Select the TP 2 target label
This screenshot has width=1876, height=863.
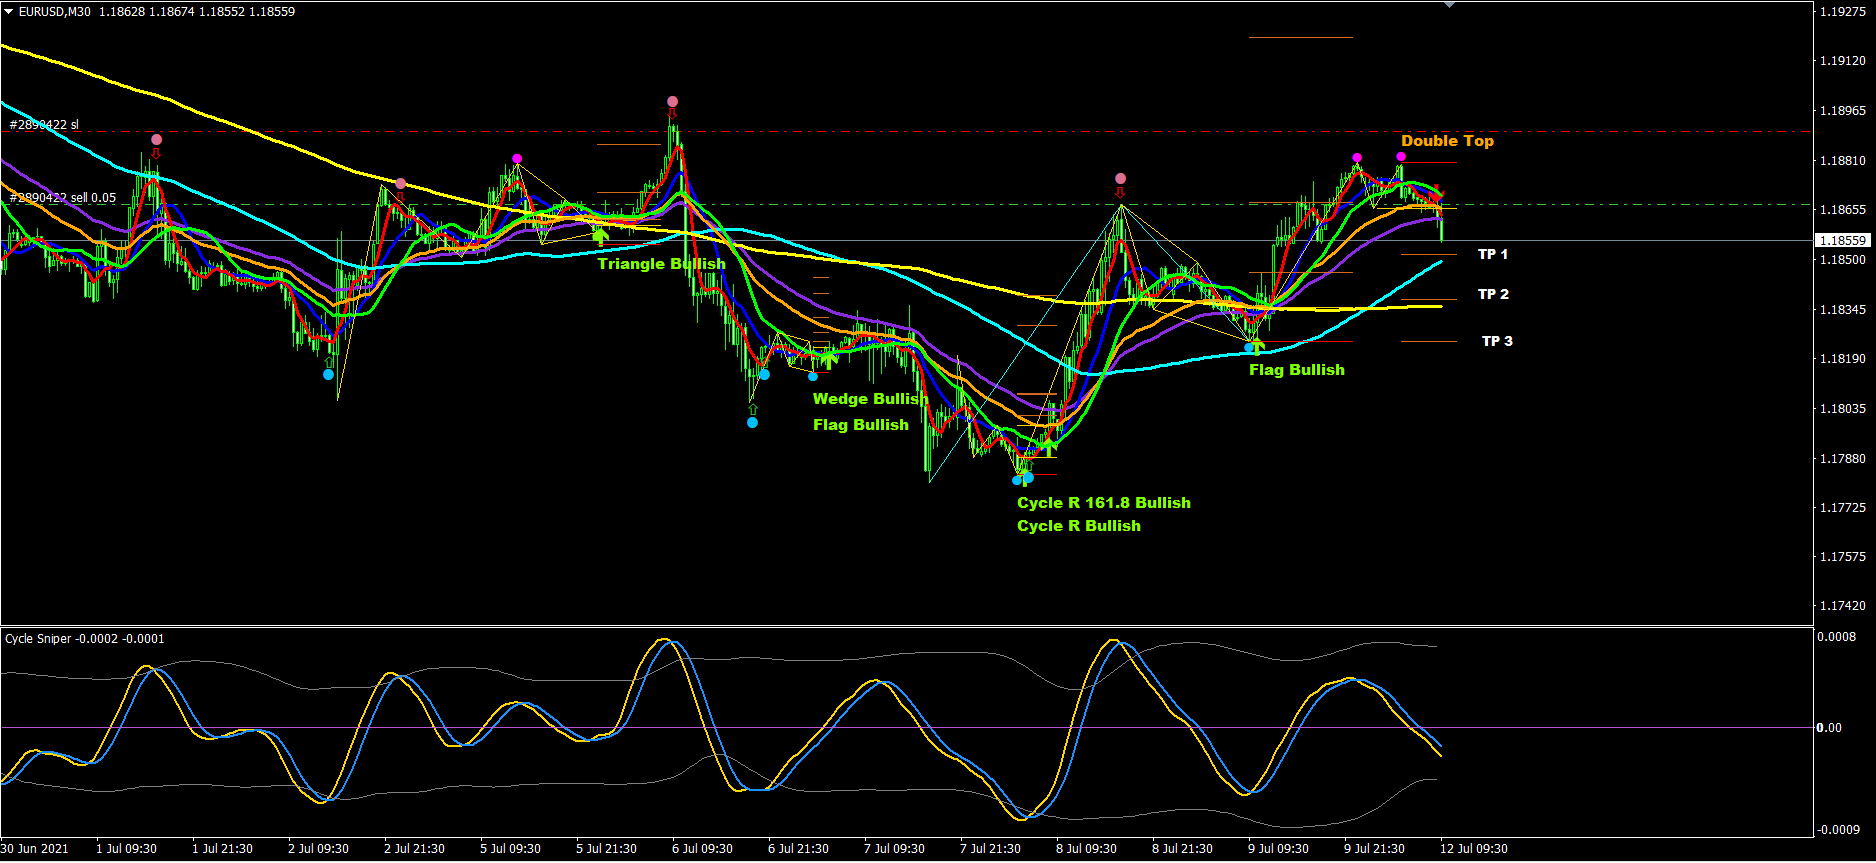(x=1494, y=294)
